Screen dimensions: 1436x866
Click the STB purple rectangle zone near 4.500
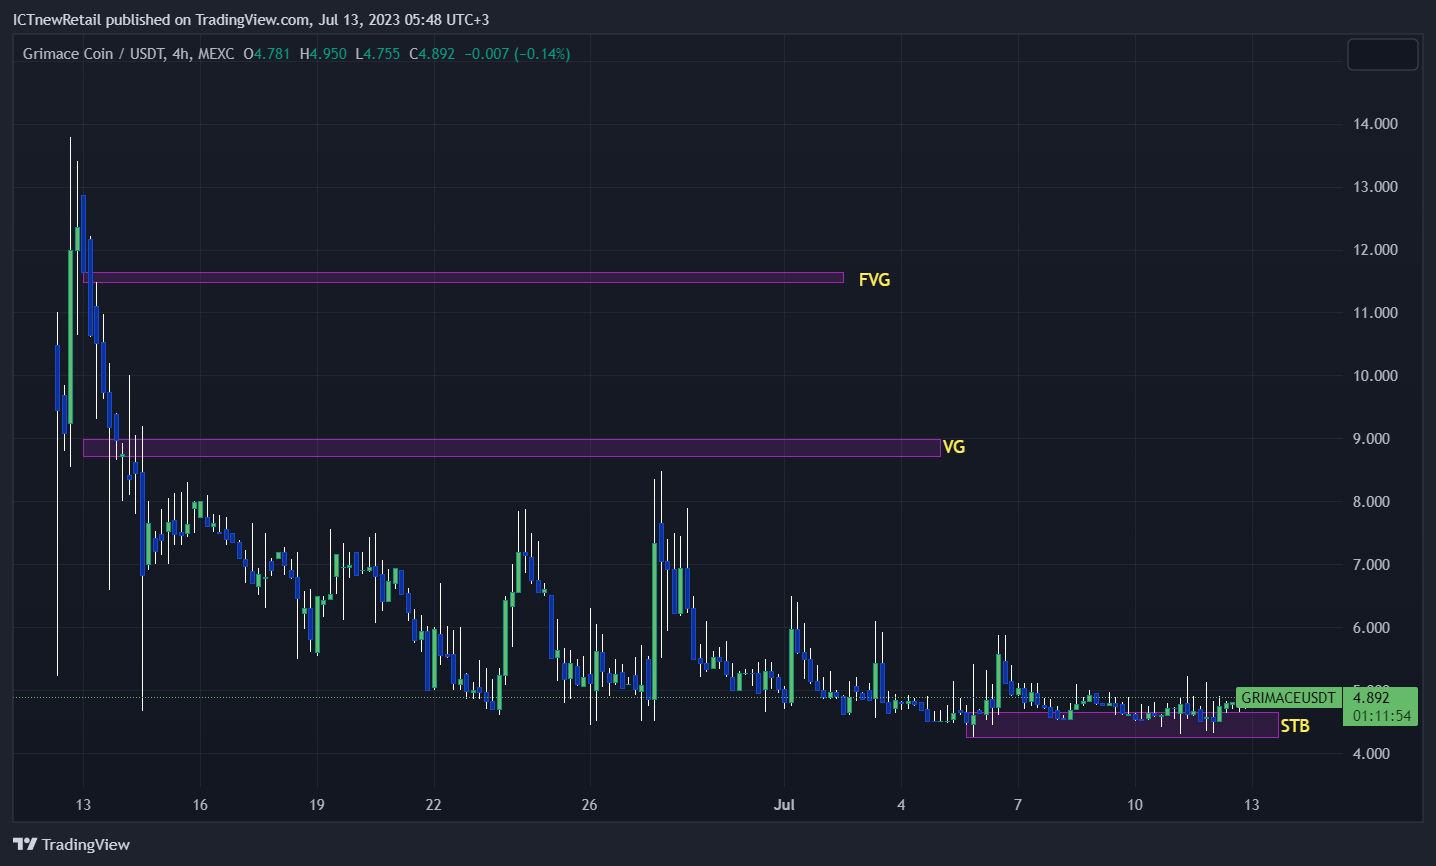(1122, 724)
